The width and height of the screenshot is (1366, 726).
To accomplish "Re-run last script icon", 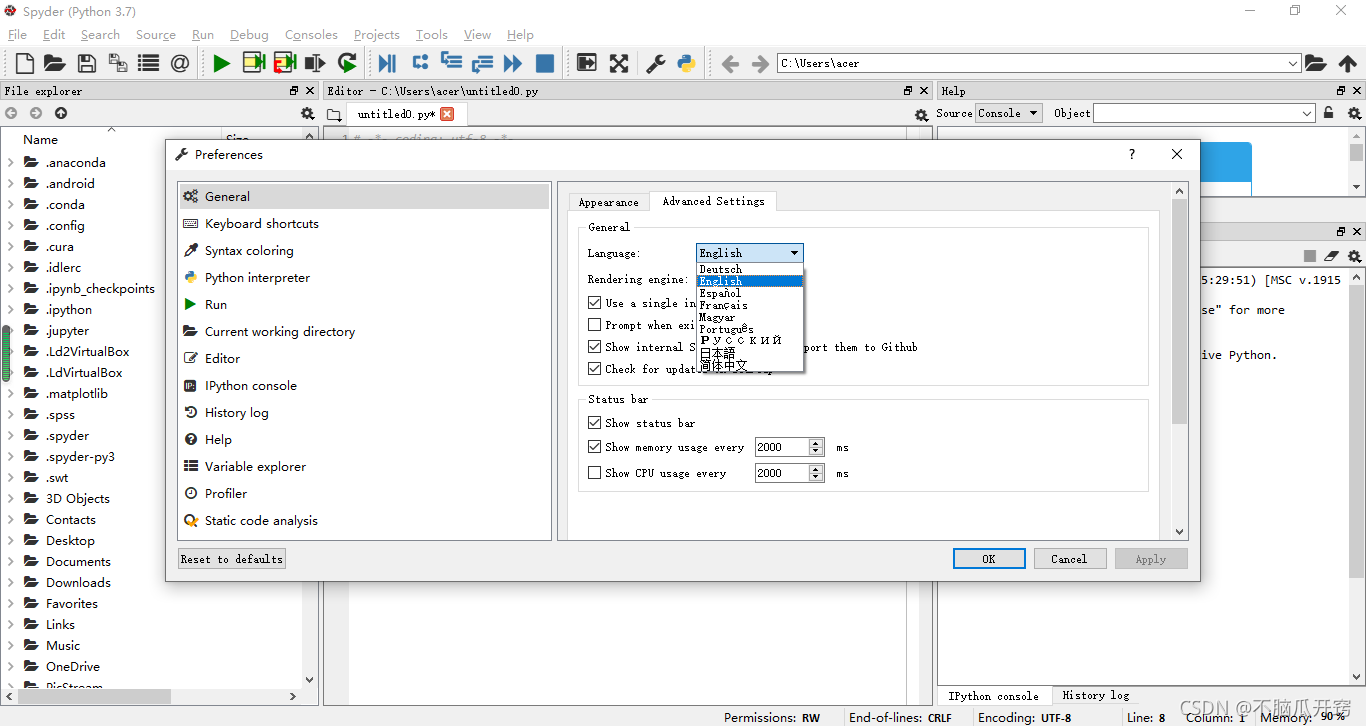I will pyautogui.click(x=347, y=63).
